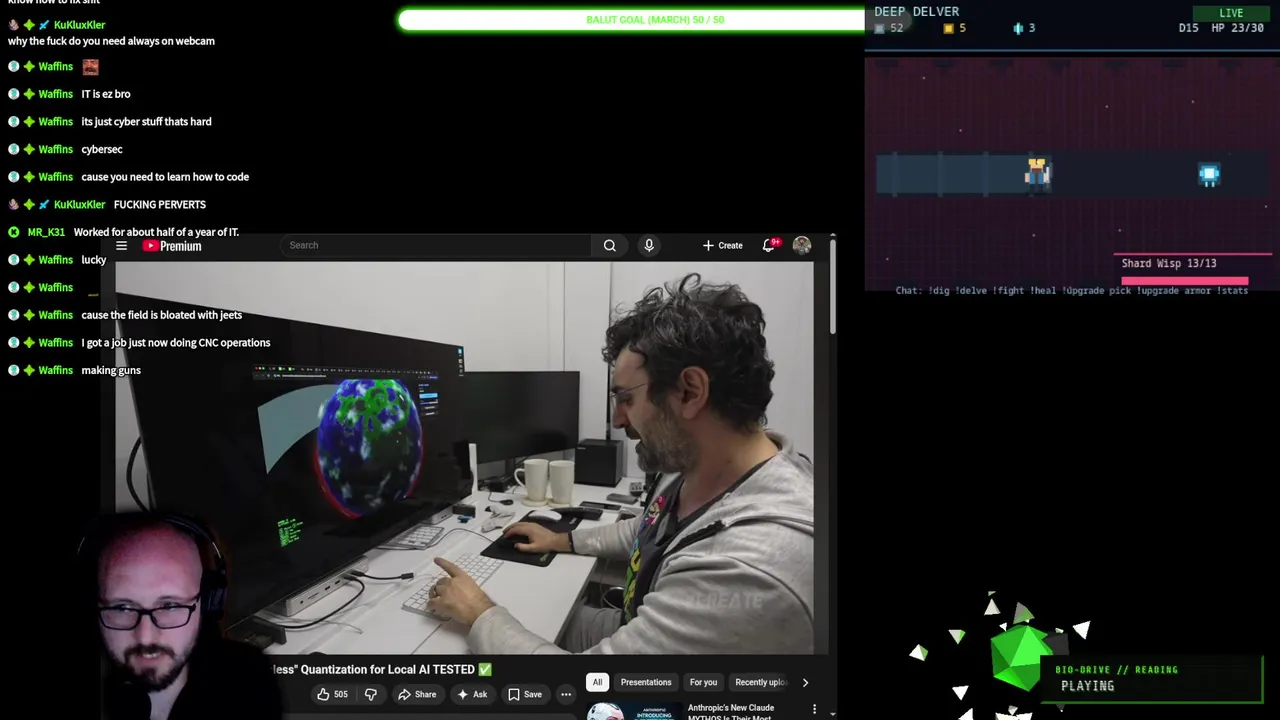Viewport: 1280px width, 720px height.
Task: Click the "making guns" chat message
Action: click(x=111, y=370)
